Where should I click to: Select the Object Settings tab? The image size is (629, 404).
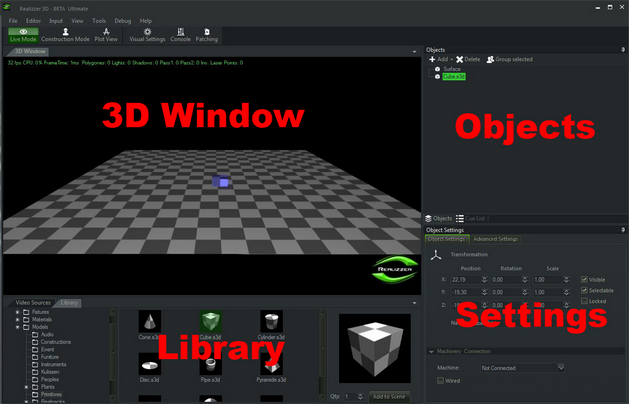[x=446, y=239]
